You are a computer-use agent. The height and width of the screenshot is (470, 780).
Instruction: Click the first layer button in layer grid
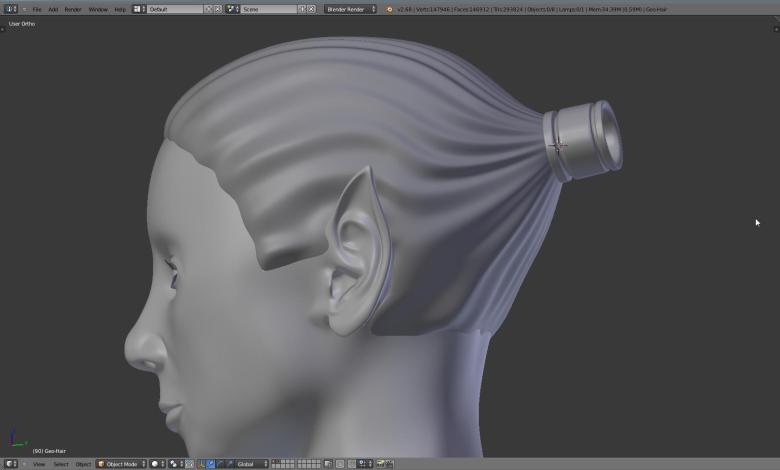tap(275, 462)
